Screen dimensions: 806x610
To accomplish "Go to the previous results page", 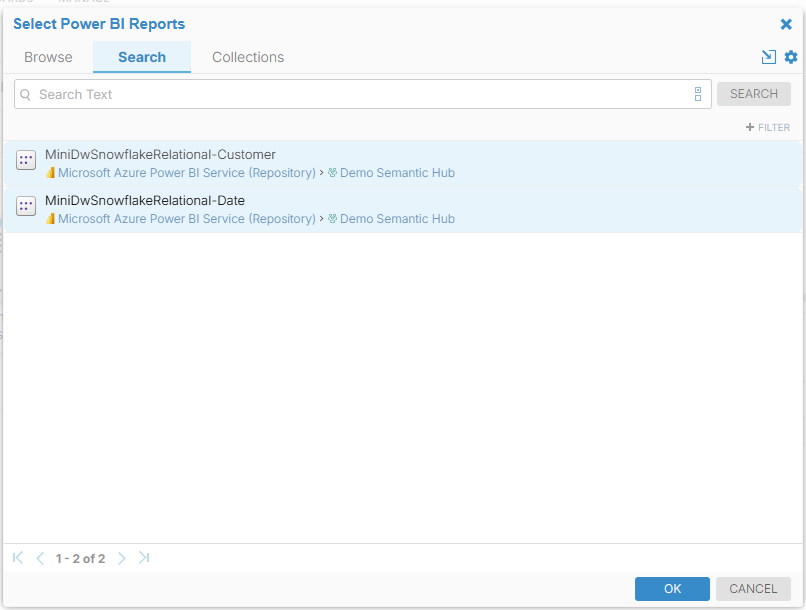I will (40, 558).
